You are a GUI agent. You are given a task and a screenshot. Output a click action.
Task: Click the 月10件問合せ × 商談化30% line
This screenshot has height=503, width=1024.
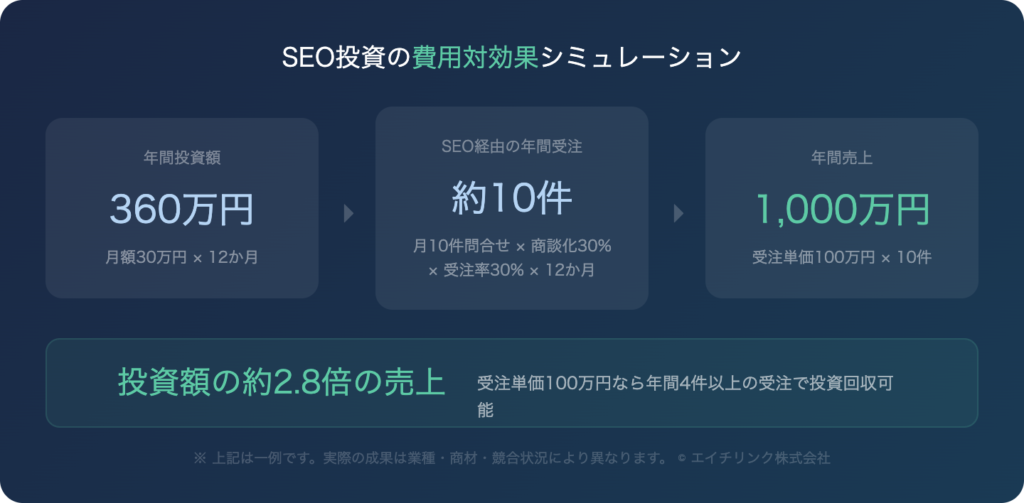[512, 246]
